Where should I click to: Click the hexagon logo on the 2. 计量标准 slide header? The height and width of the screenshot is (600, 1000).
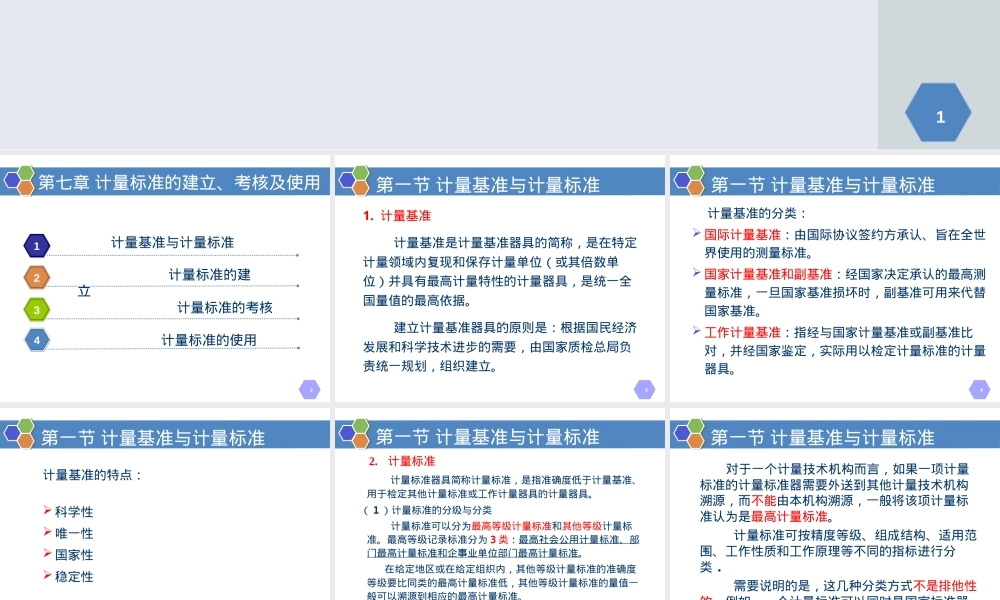[354, 434]
